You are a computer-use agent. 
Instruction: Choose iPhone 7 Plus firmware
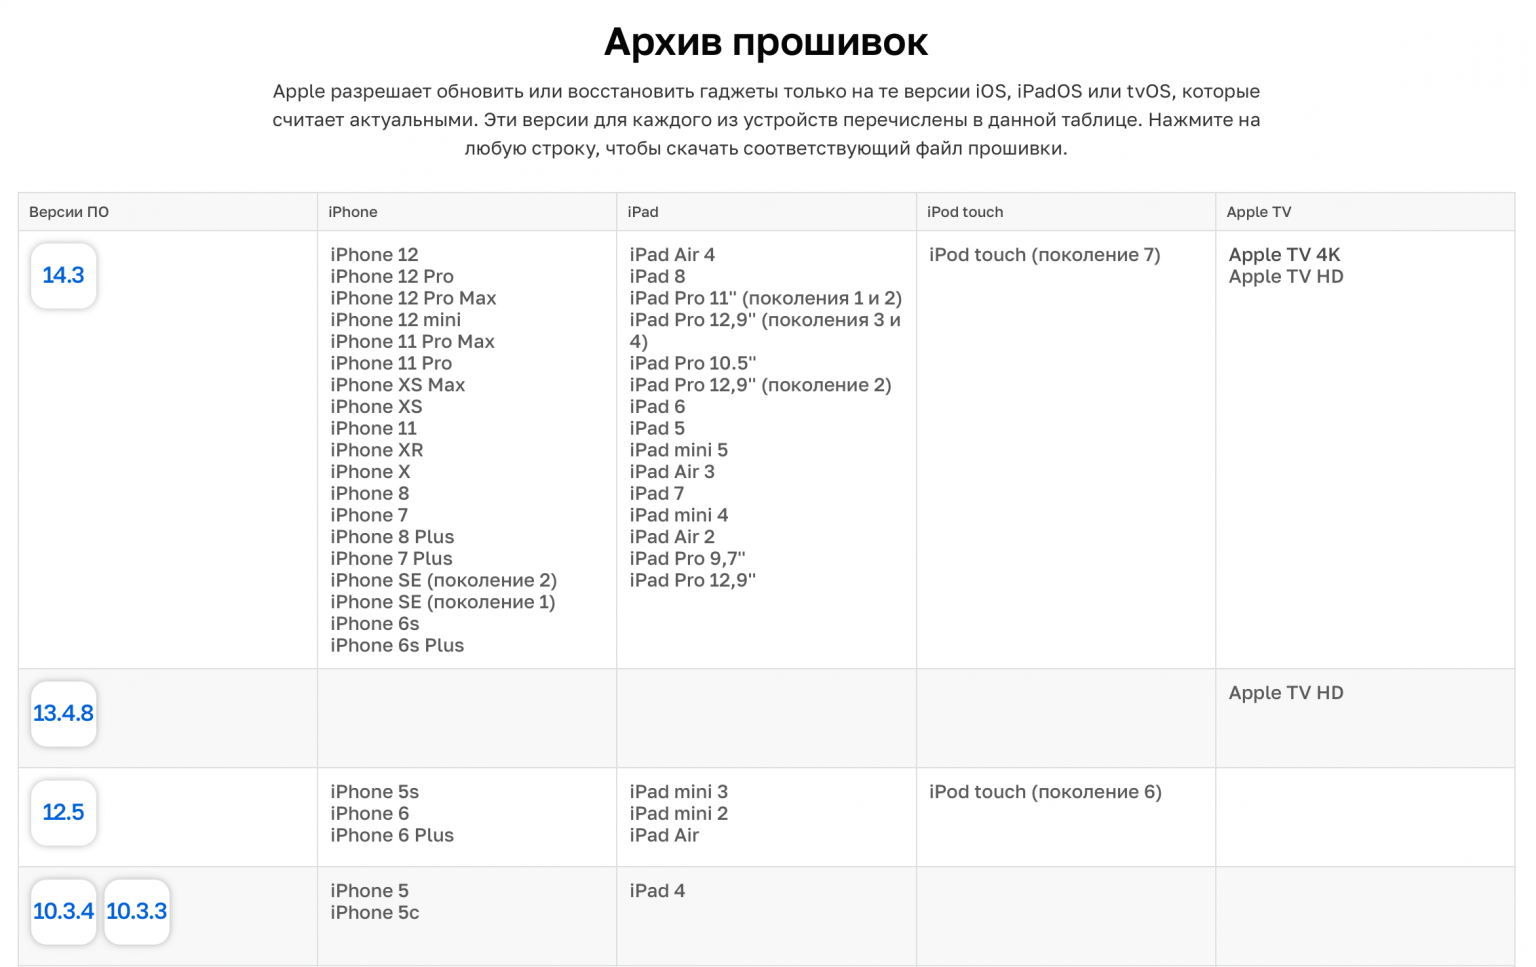[391, 559]
